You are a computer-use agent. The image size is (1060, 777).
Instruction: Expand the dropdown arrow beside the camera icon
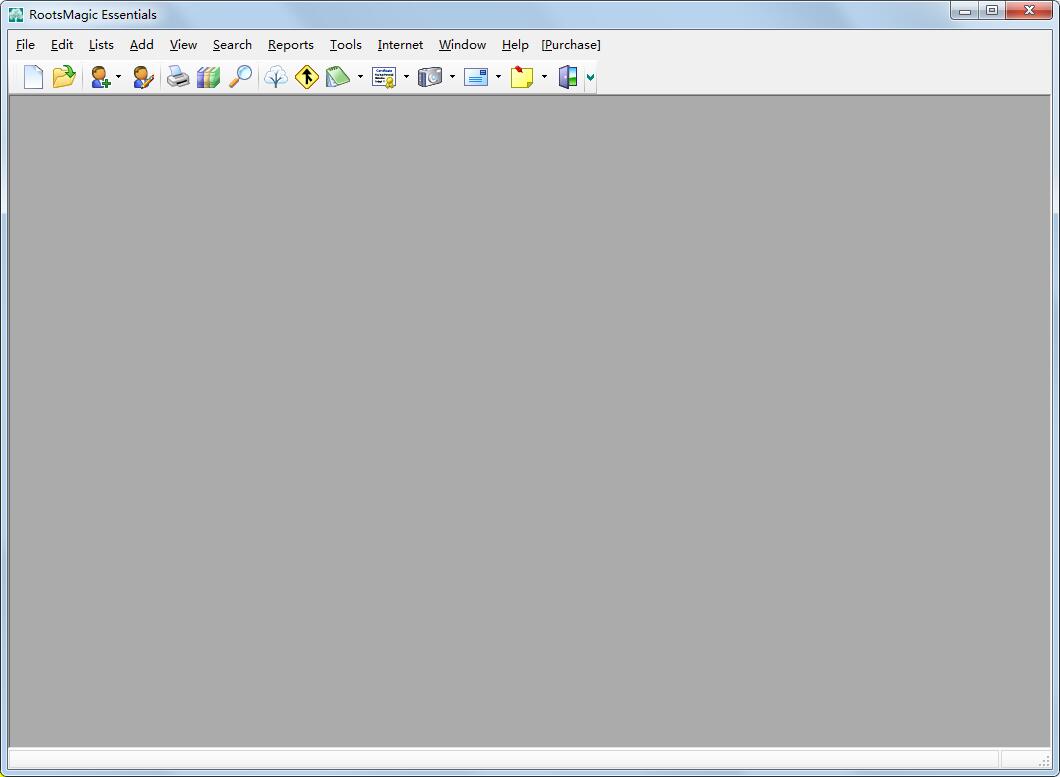pyautogui.click(x=452, y=77)
